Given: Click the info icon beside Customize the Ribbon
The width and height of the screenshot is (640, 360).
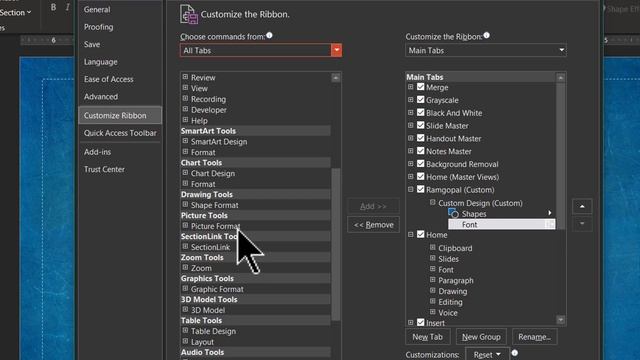Looking at the screenshot, I should pyautogui.click(x=487, y=36).
